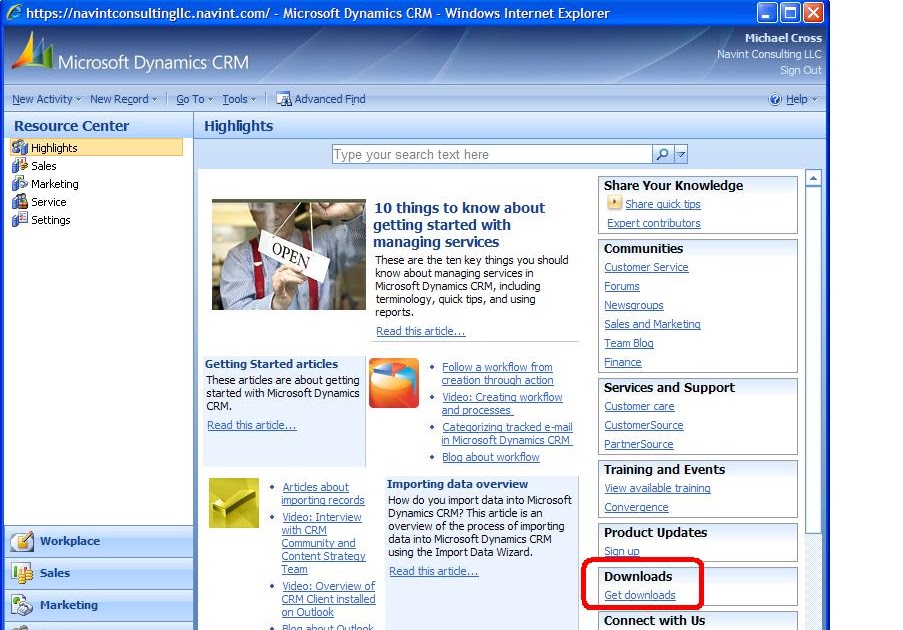The image size is (903, 630).
Task: Open Customer Service community link
Action: pos(646,267)
